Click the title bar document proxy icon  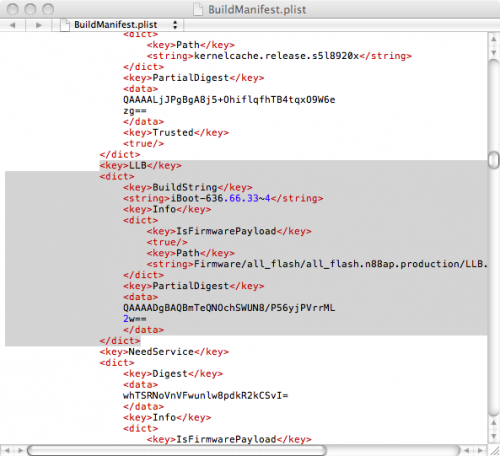198,9
